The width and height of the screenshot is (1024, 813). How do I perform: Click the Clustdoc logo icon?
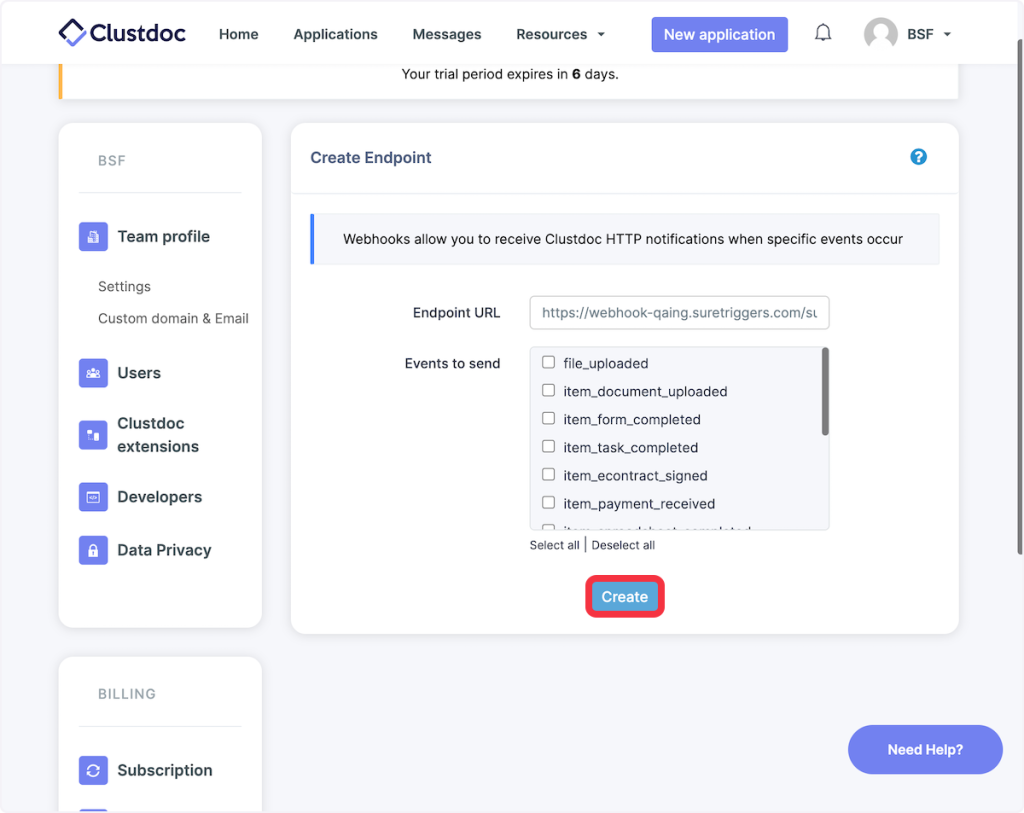pyautogui.click(x=73, y=33)
